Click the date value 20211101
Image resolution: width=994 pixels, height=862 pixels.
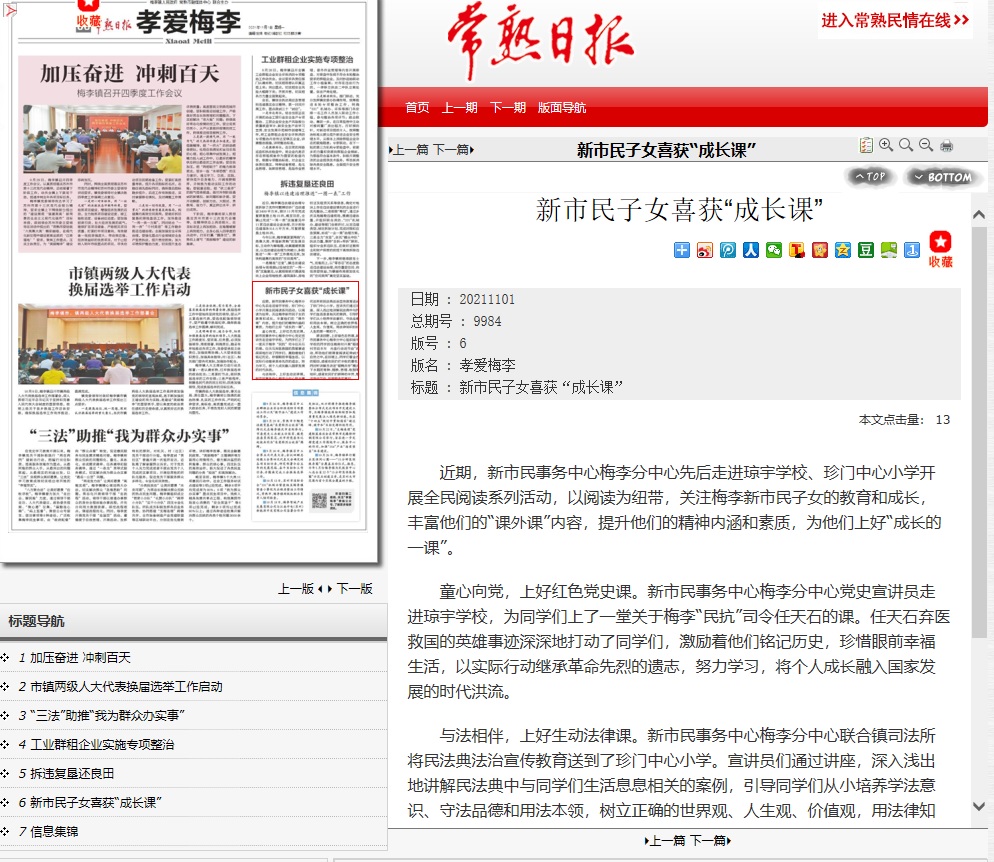(487, 299)
